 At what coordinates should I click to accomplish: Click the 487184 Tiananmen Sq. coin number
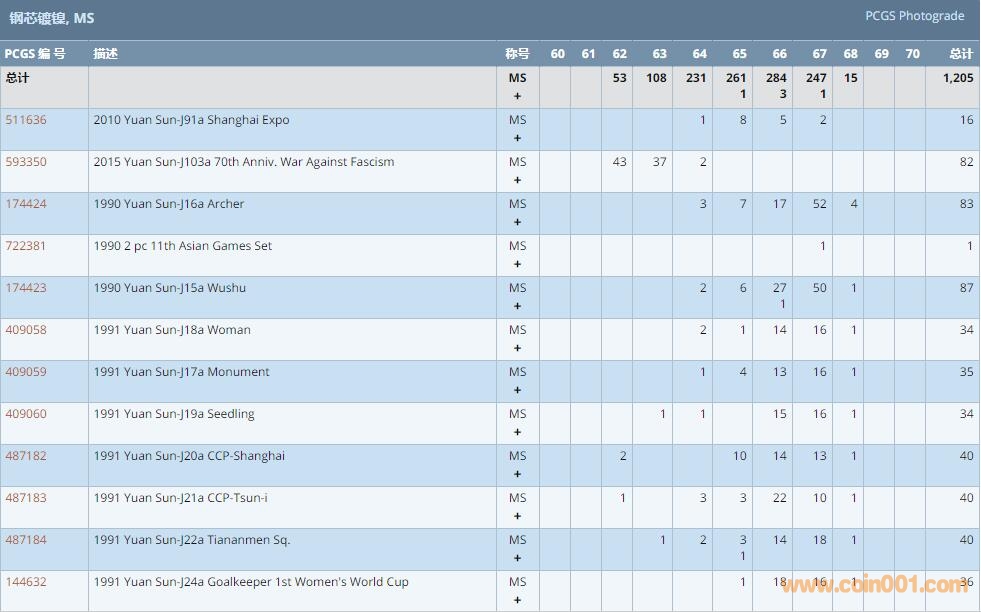click(26, 540)
